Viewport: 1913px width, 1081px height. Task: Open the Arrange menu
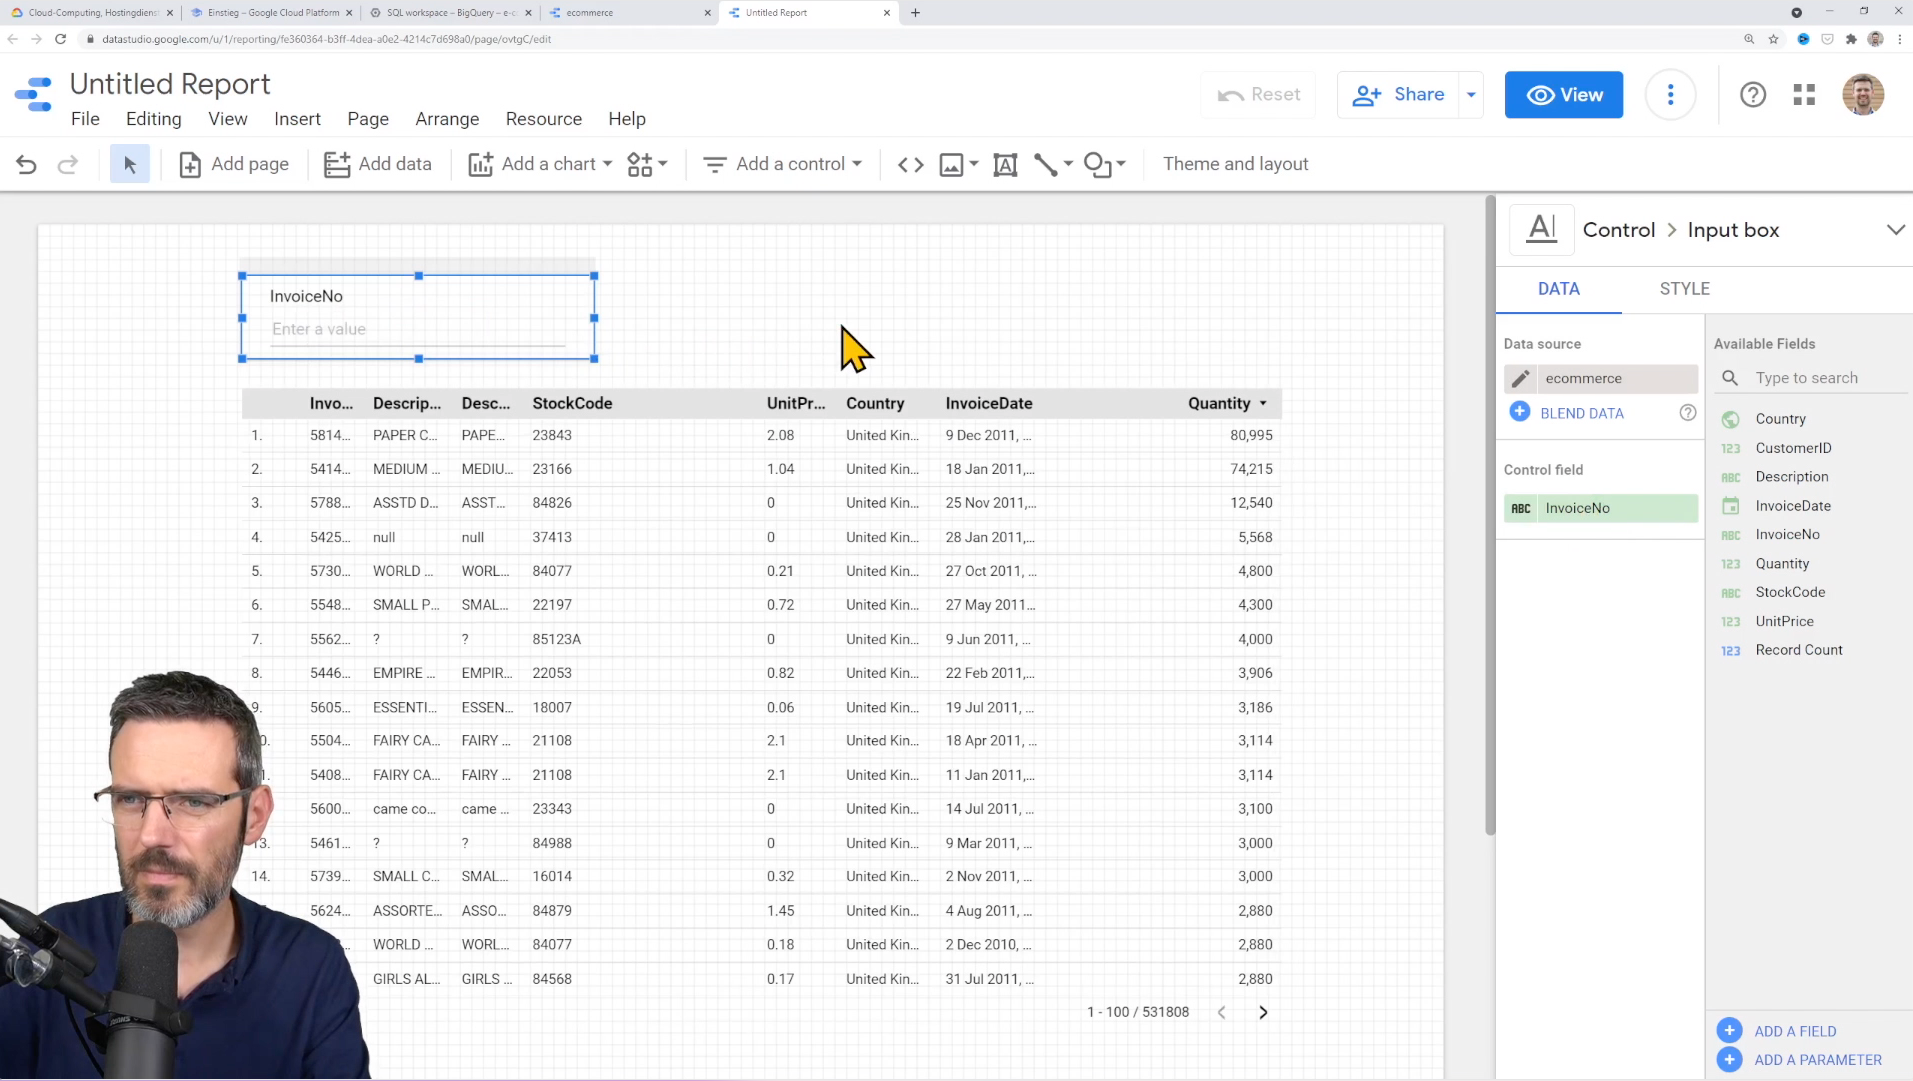click(x=447, y=119)
